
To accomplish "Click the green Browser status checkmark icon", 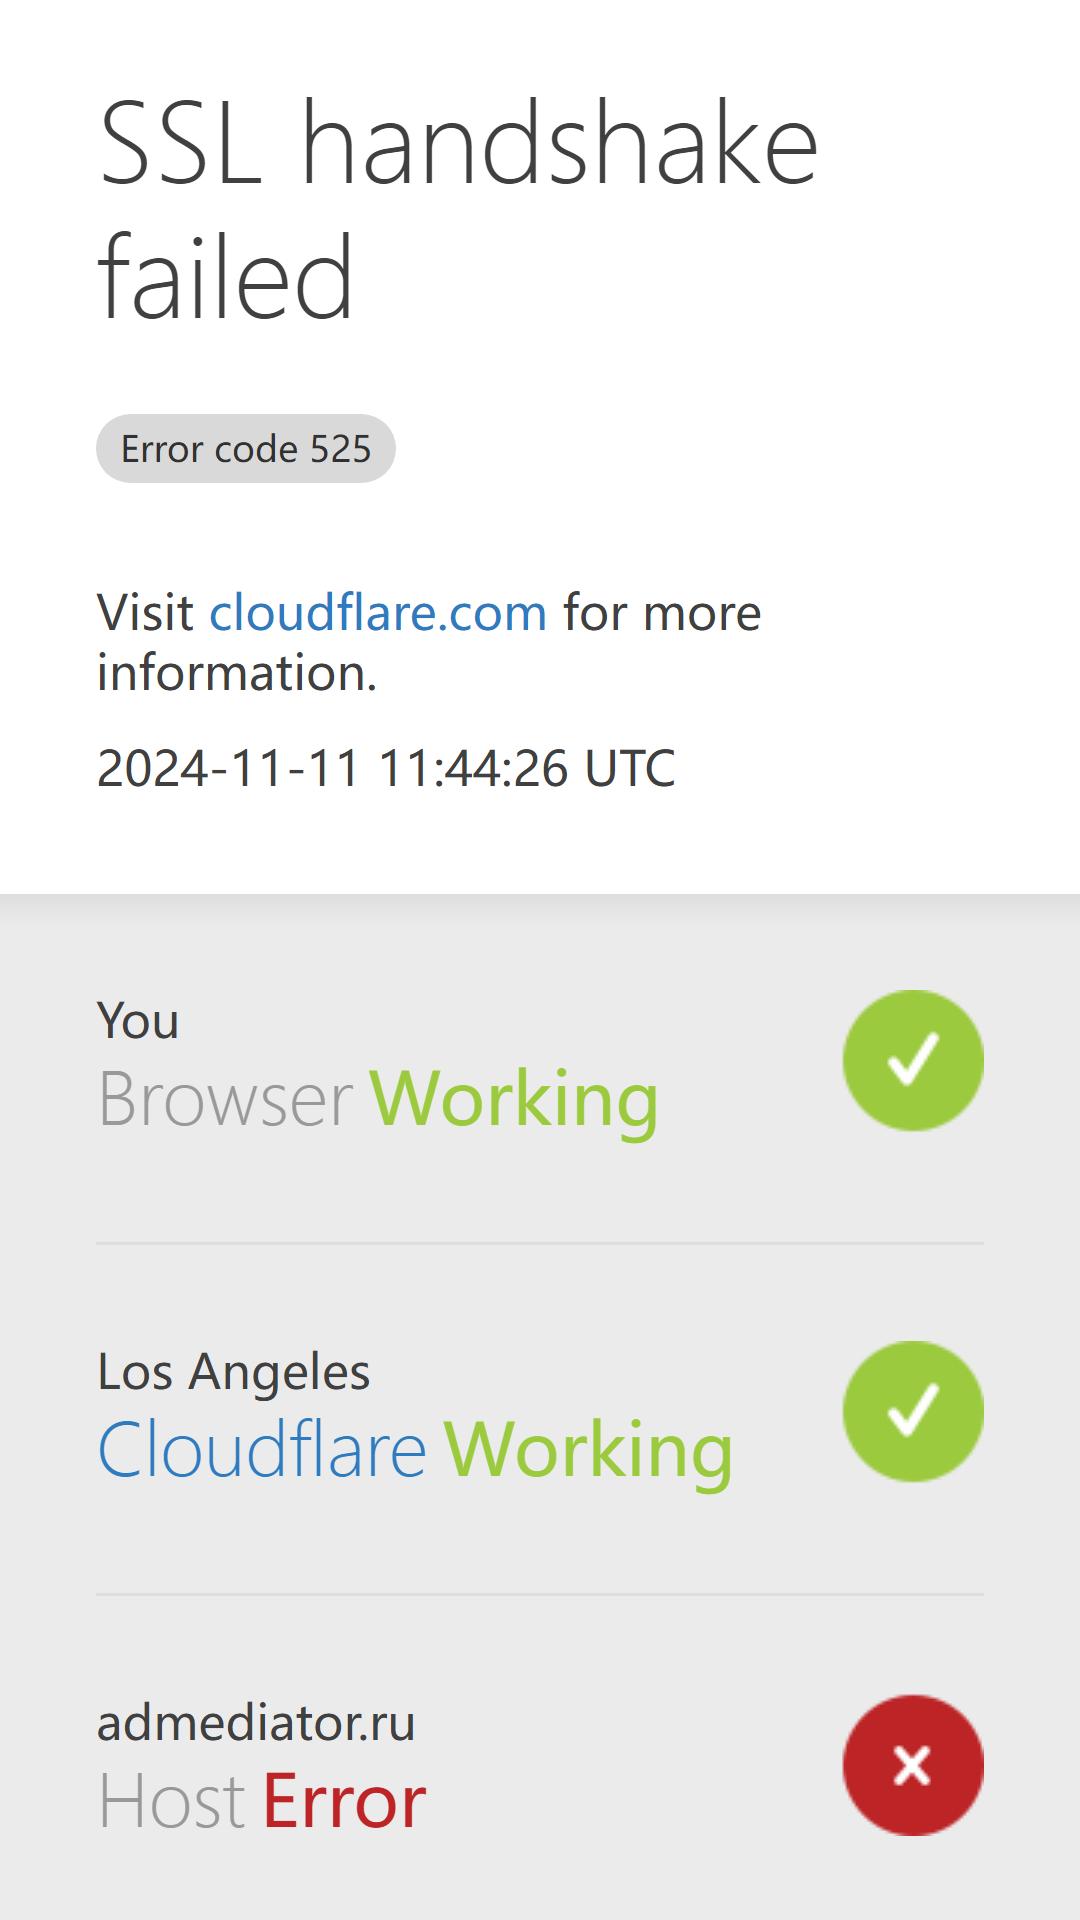I will click(x=913, y=1060).
